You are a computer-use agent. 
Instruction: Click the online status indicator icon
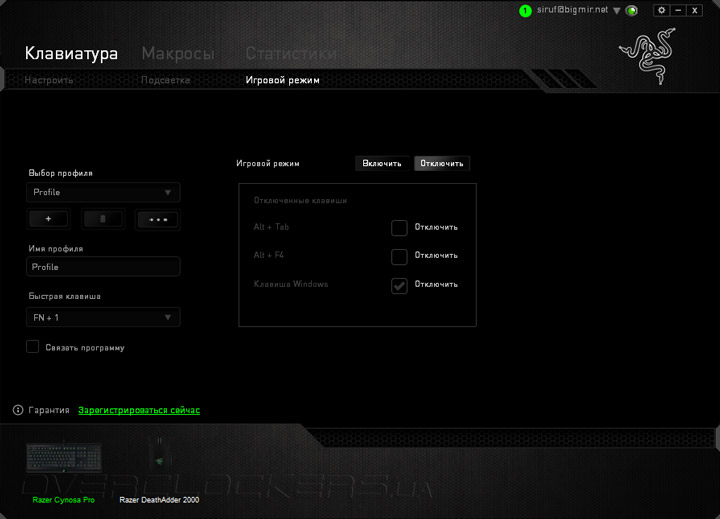coord(632,11)
